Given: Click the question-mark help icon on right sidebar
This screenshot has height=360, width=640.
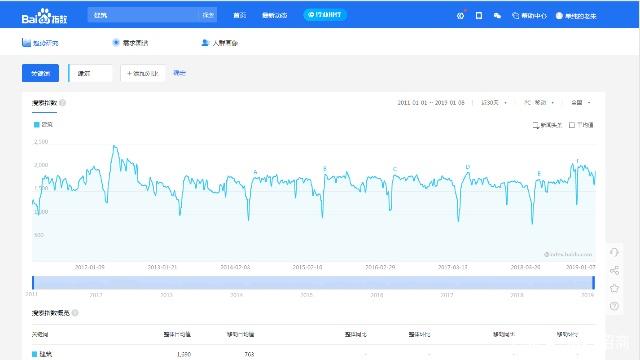Looking at the screenshot, I should [614, 306].
